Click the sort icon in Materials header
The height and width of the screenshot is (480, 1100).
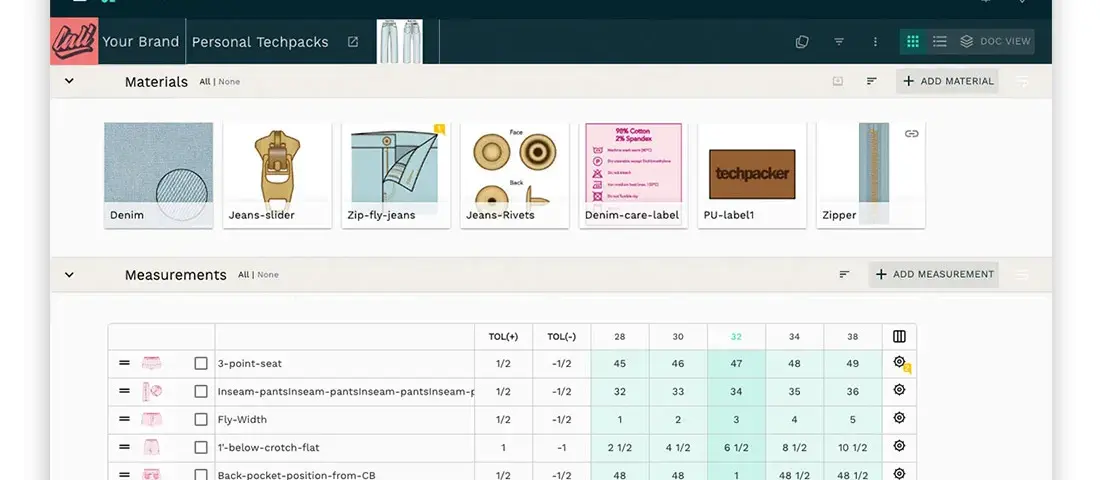point(872,81)
